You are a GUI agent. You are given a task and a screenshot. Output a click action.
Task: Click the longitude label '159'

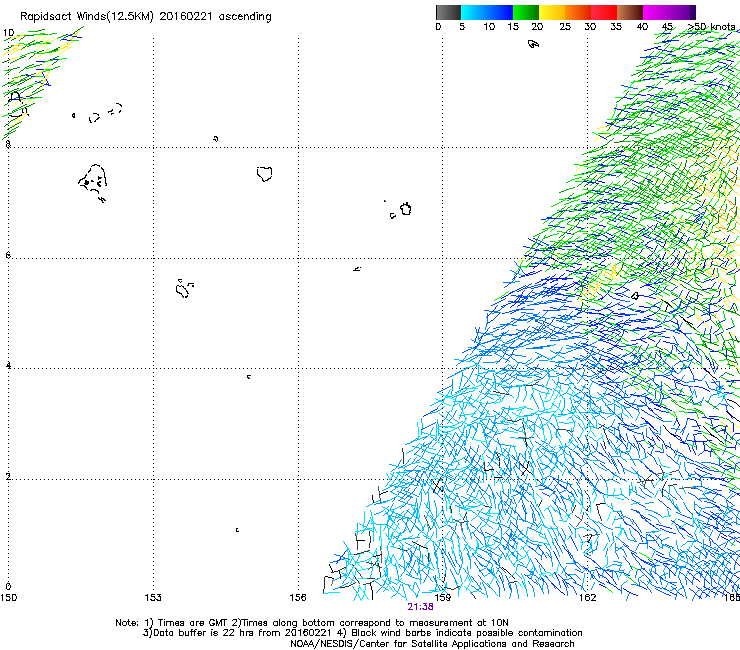tap(443, 598)
